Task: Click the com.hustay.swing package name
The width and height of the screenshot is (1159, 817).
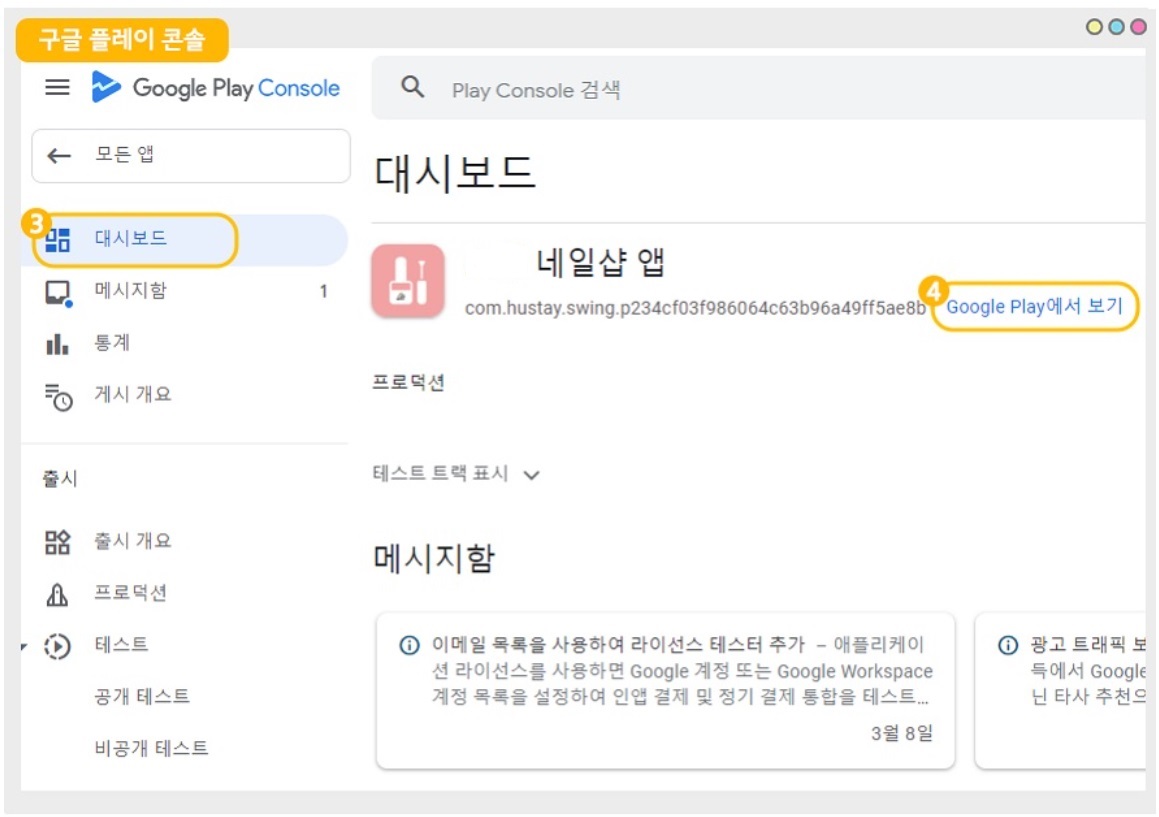Action: pos(695,308)
